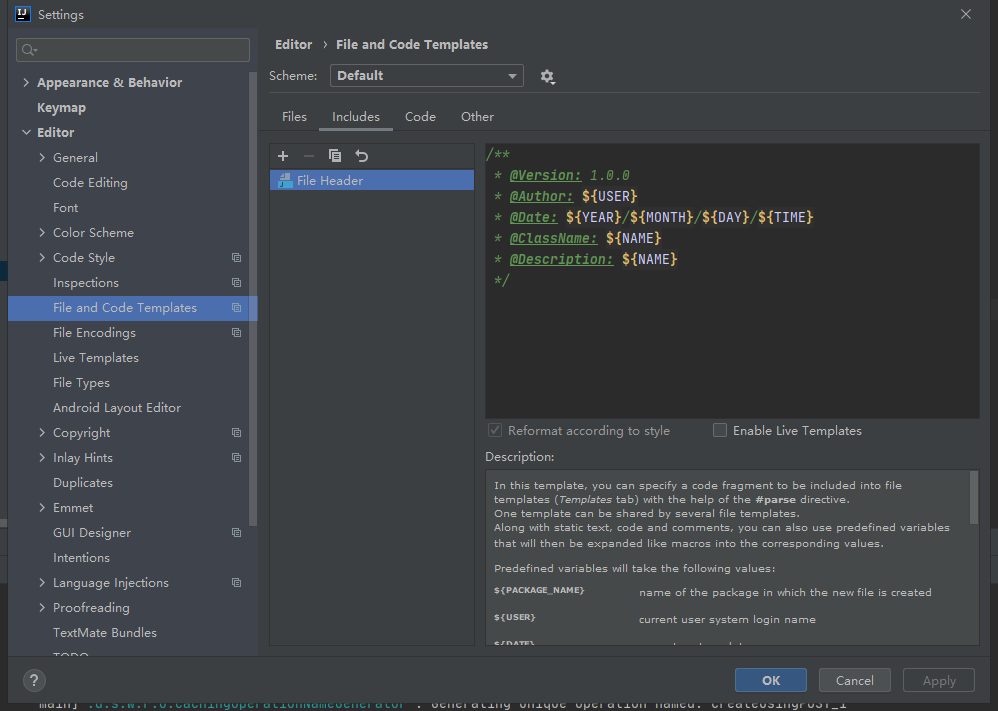Expand the Appearance & Behavior section

point(26,83)
